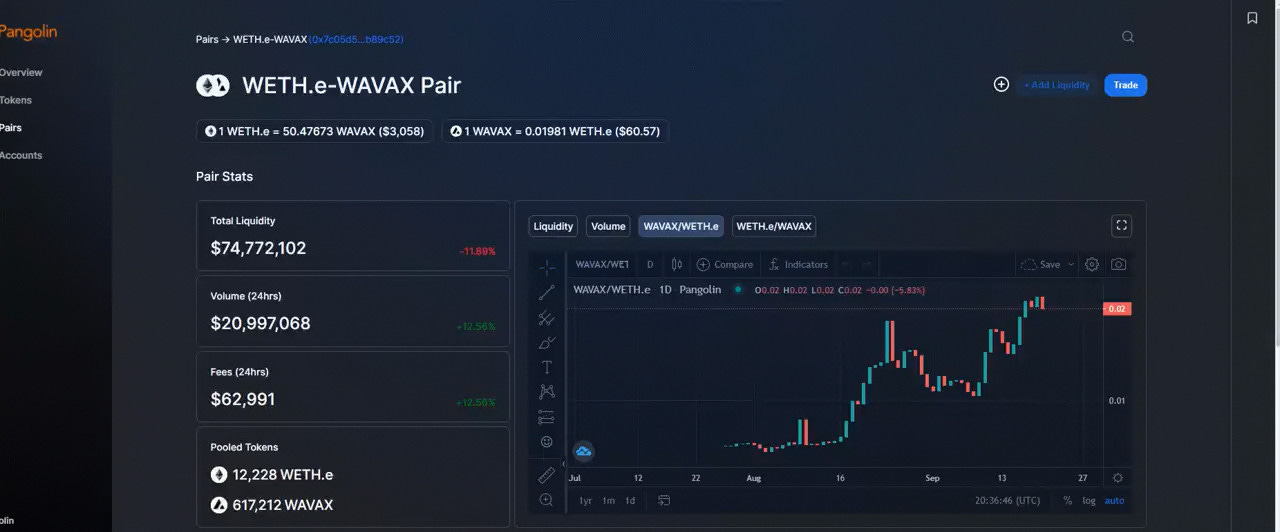Select the 1d time range

point(630,500)
